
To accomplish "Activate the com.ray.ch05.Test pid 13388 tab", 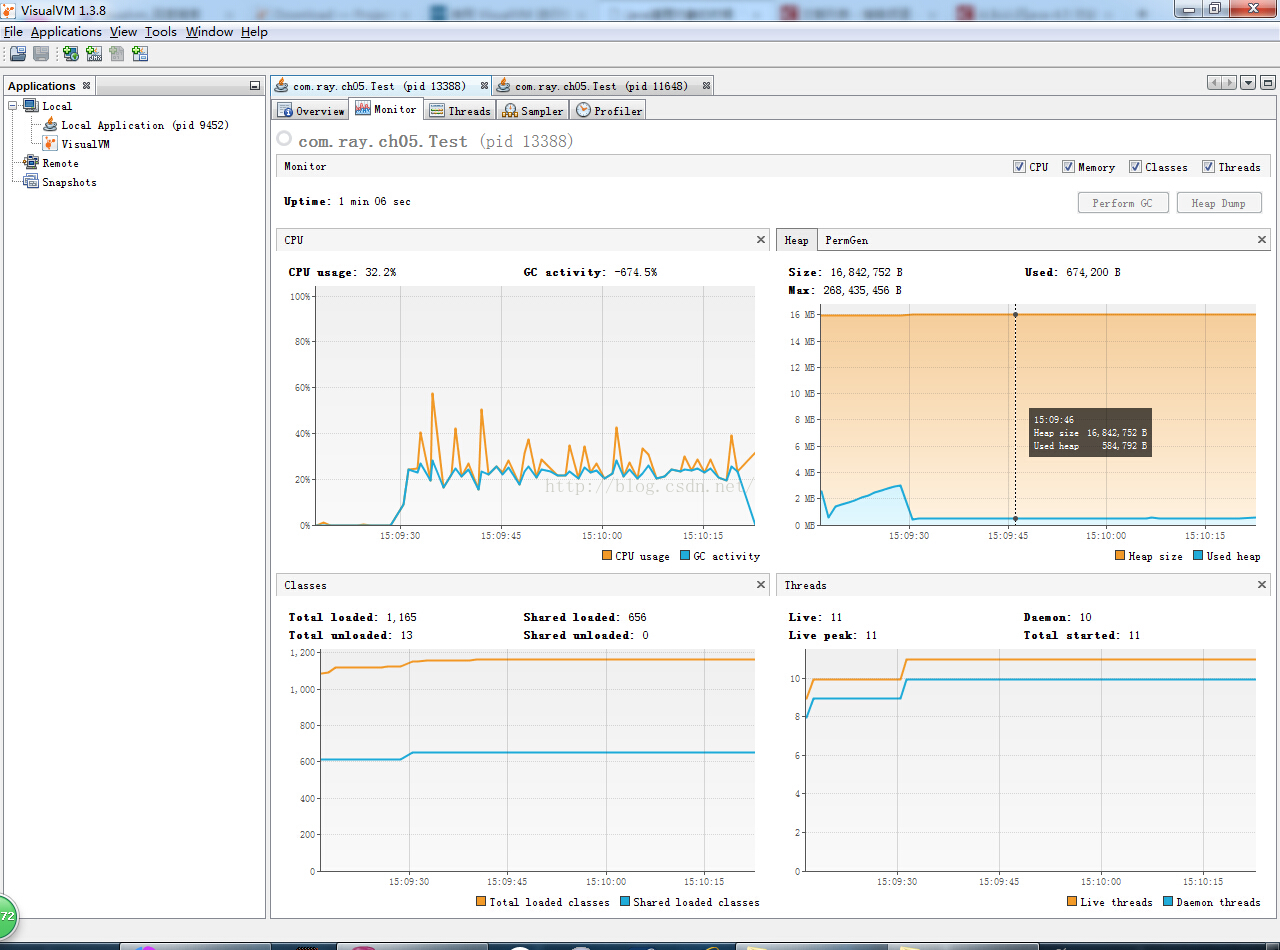I will click(x=380, y=86).
